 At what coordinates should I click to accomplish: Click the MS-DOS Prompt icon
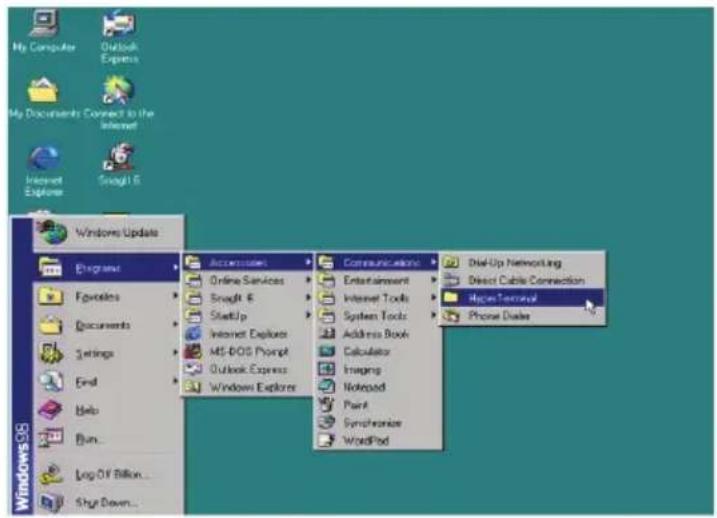pyautogui.click(x=193, y=352)
